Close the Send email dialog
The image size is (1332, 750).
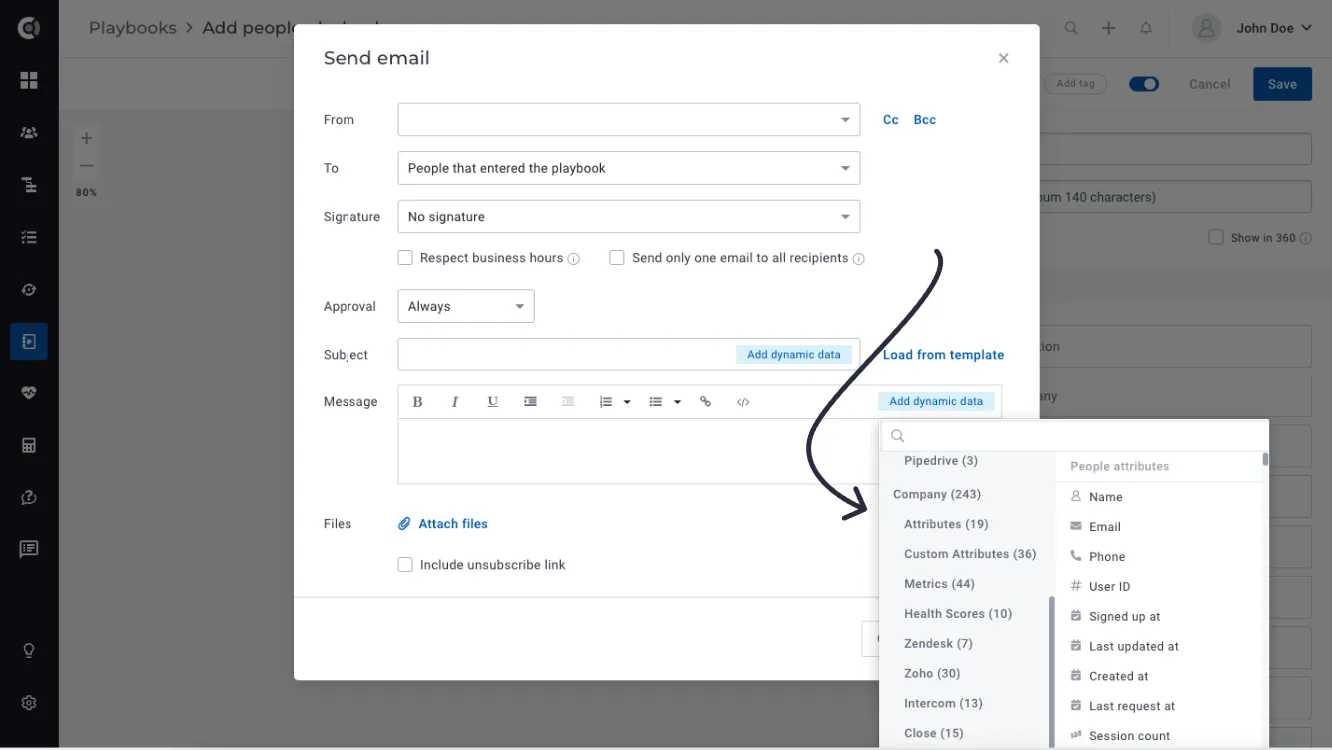click(x=1003, y=58)
